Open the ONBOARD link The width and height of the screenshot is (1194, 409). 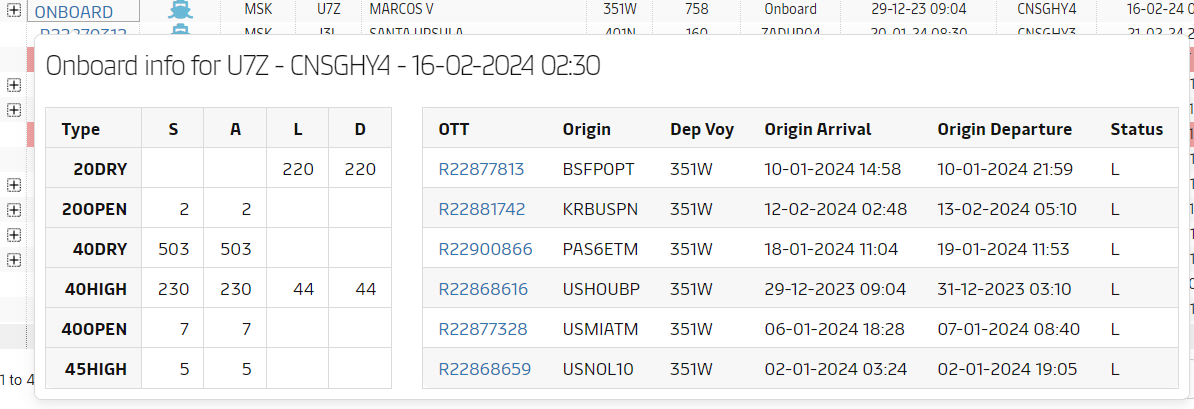coord(73,11)
